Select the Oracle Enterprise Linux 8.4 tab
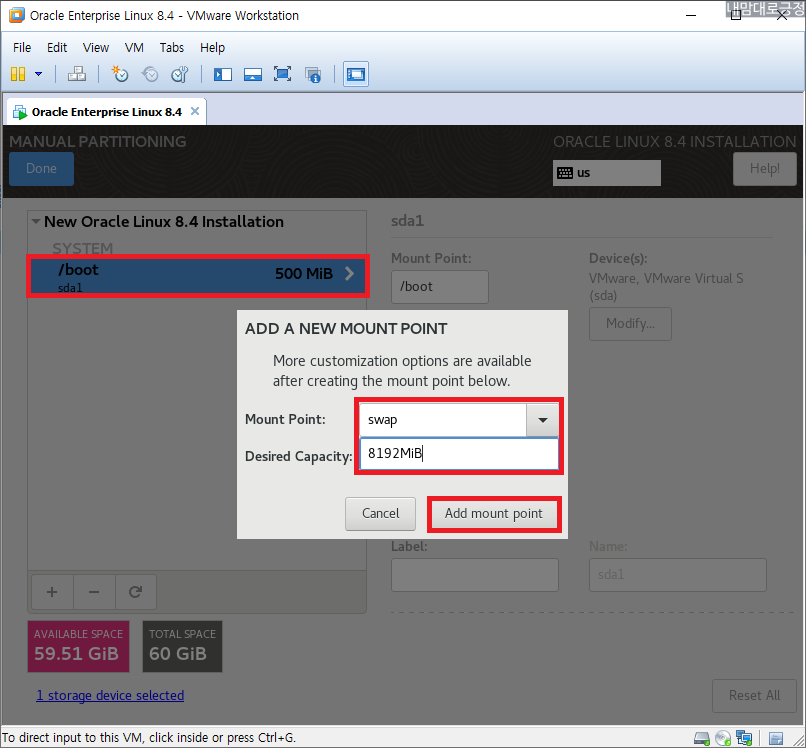The width and height of the screenshot is (806, 748). (106, 112)
